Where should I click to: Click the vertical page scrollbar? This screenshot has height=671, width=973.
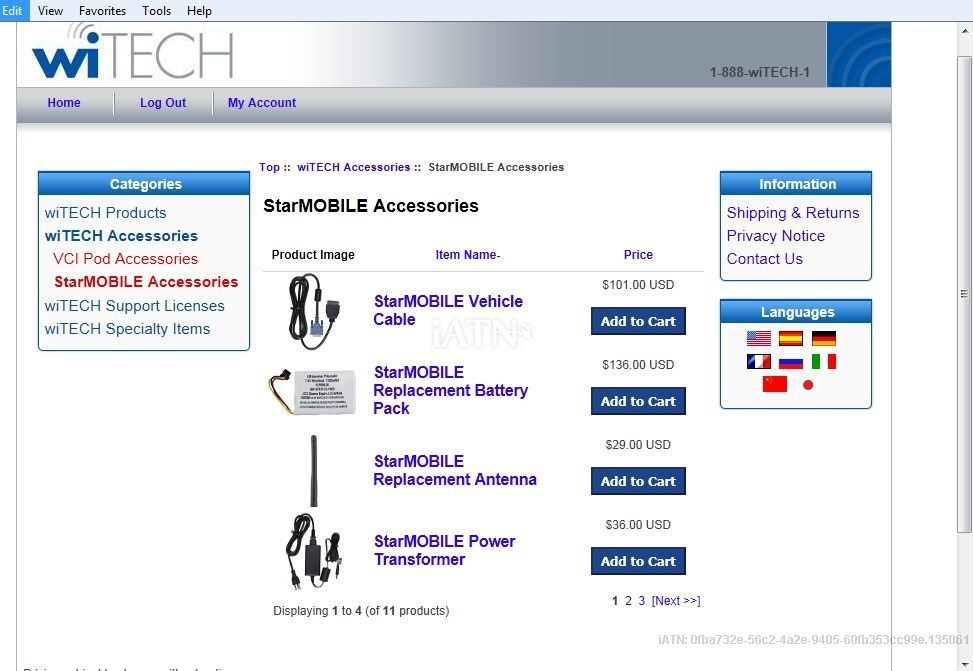point(964,294)
